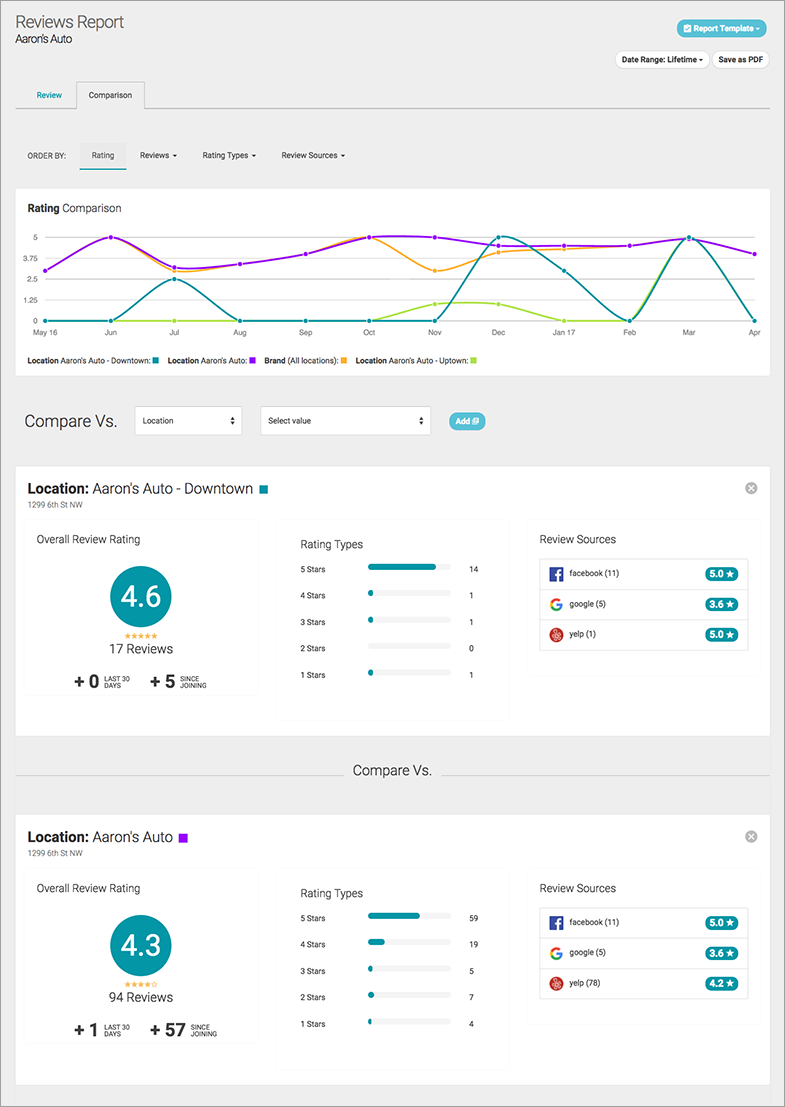Image resolution: width=785 pixels, height=1107 pixels.
Task: Click the 5 Stars bar showing 59
Action: pyautogui.click(x=409, y=915)
